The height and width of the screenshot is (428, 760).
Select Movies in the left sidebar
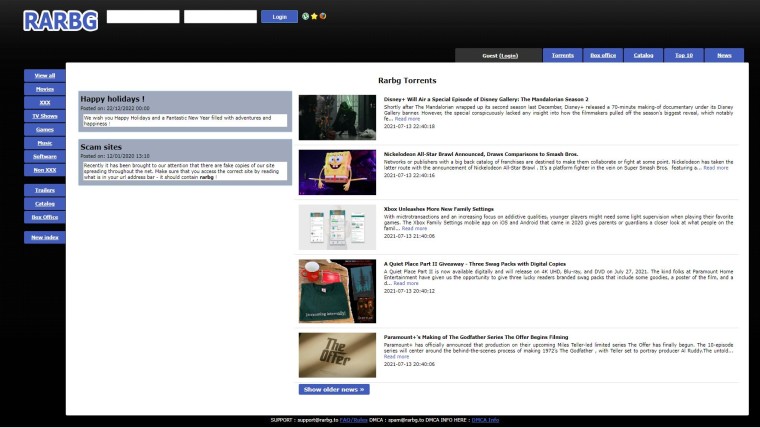click(x=45, y=89)
